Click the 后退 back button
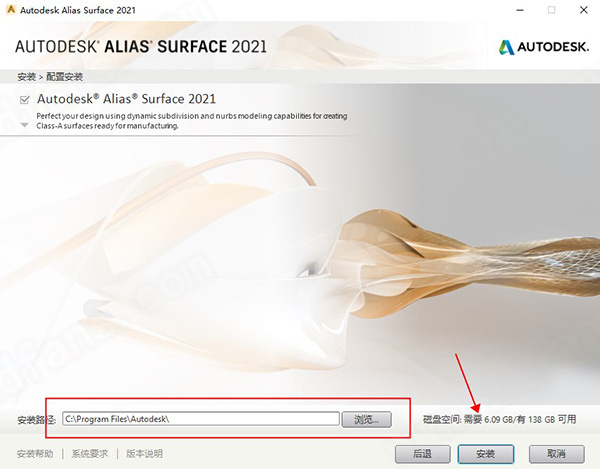 click(x=422, y=454)
